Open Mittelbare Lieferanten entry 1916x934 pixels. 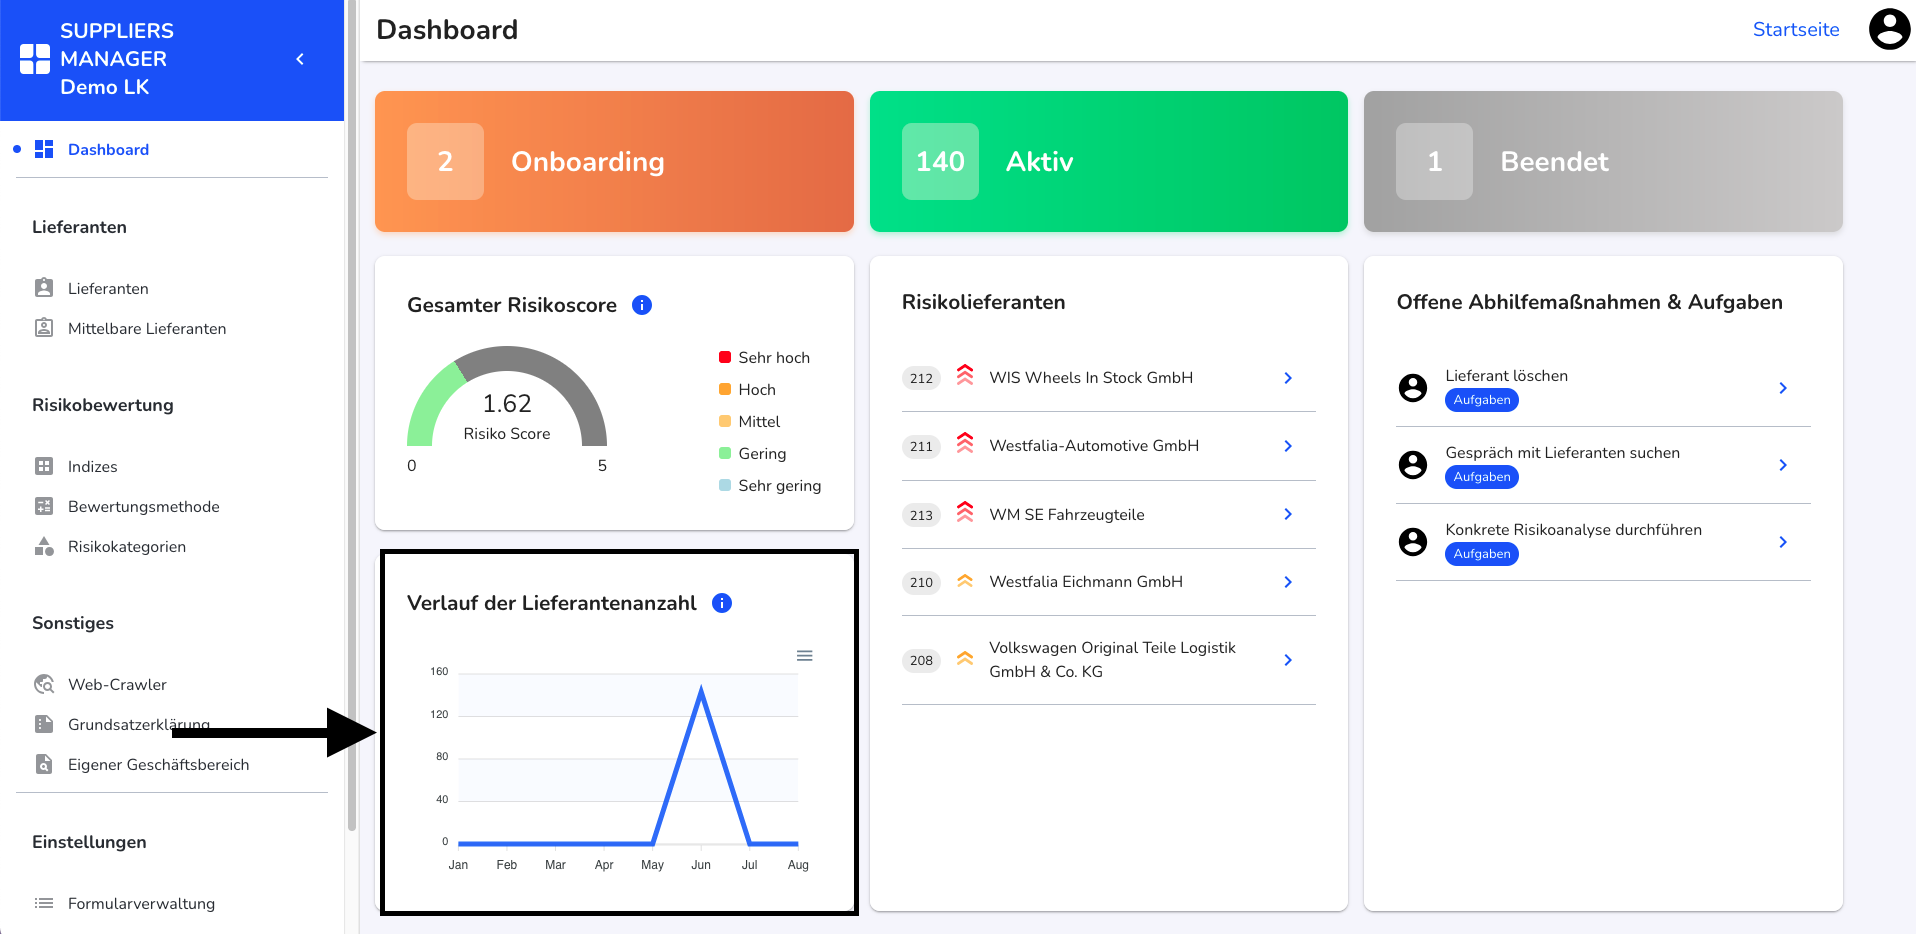coord(147,328)
